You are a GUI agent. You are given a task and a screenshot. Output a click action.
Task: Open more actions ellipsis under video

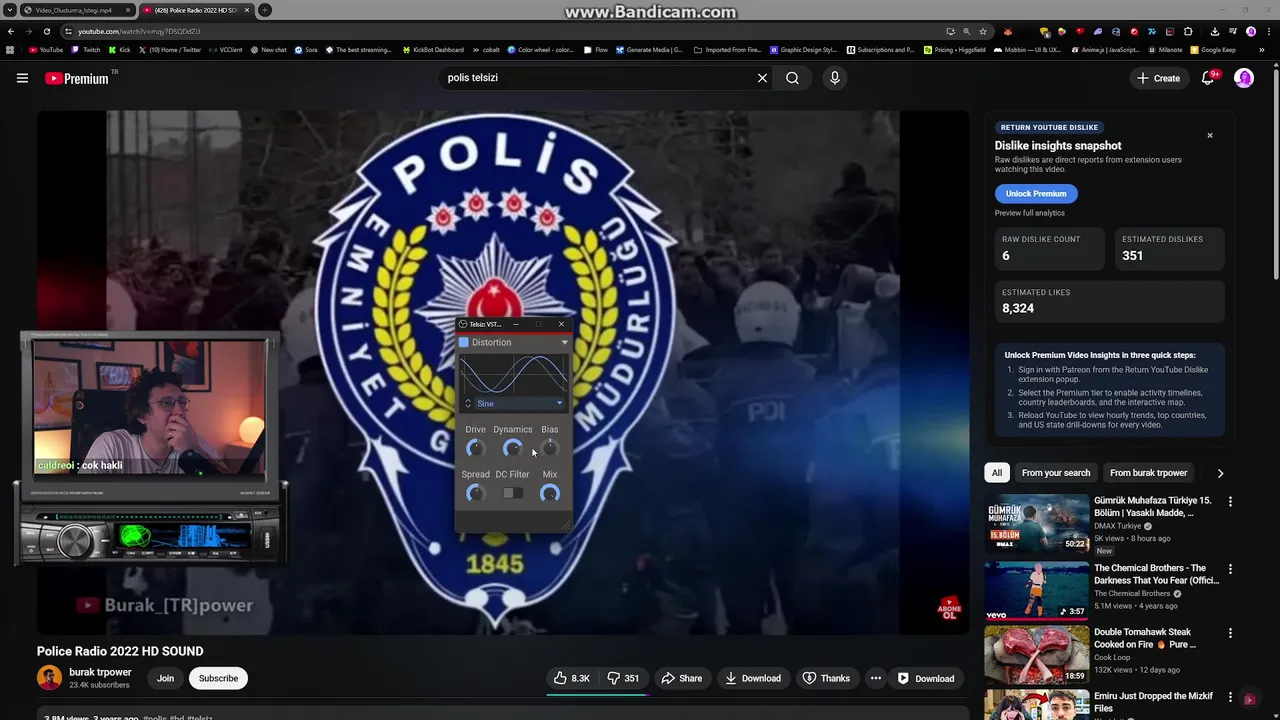point(875,678)
